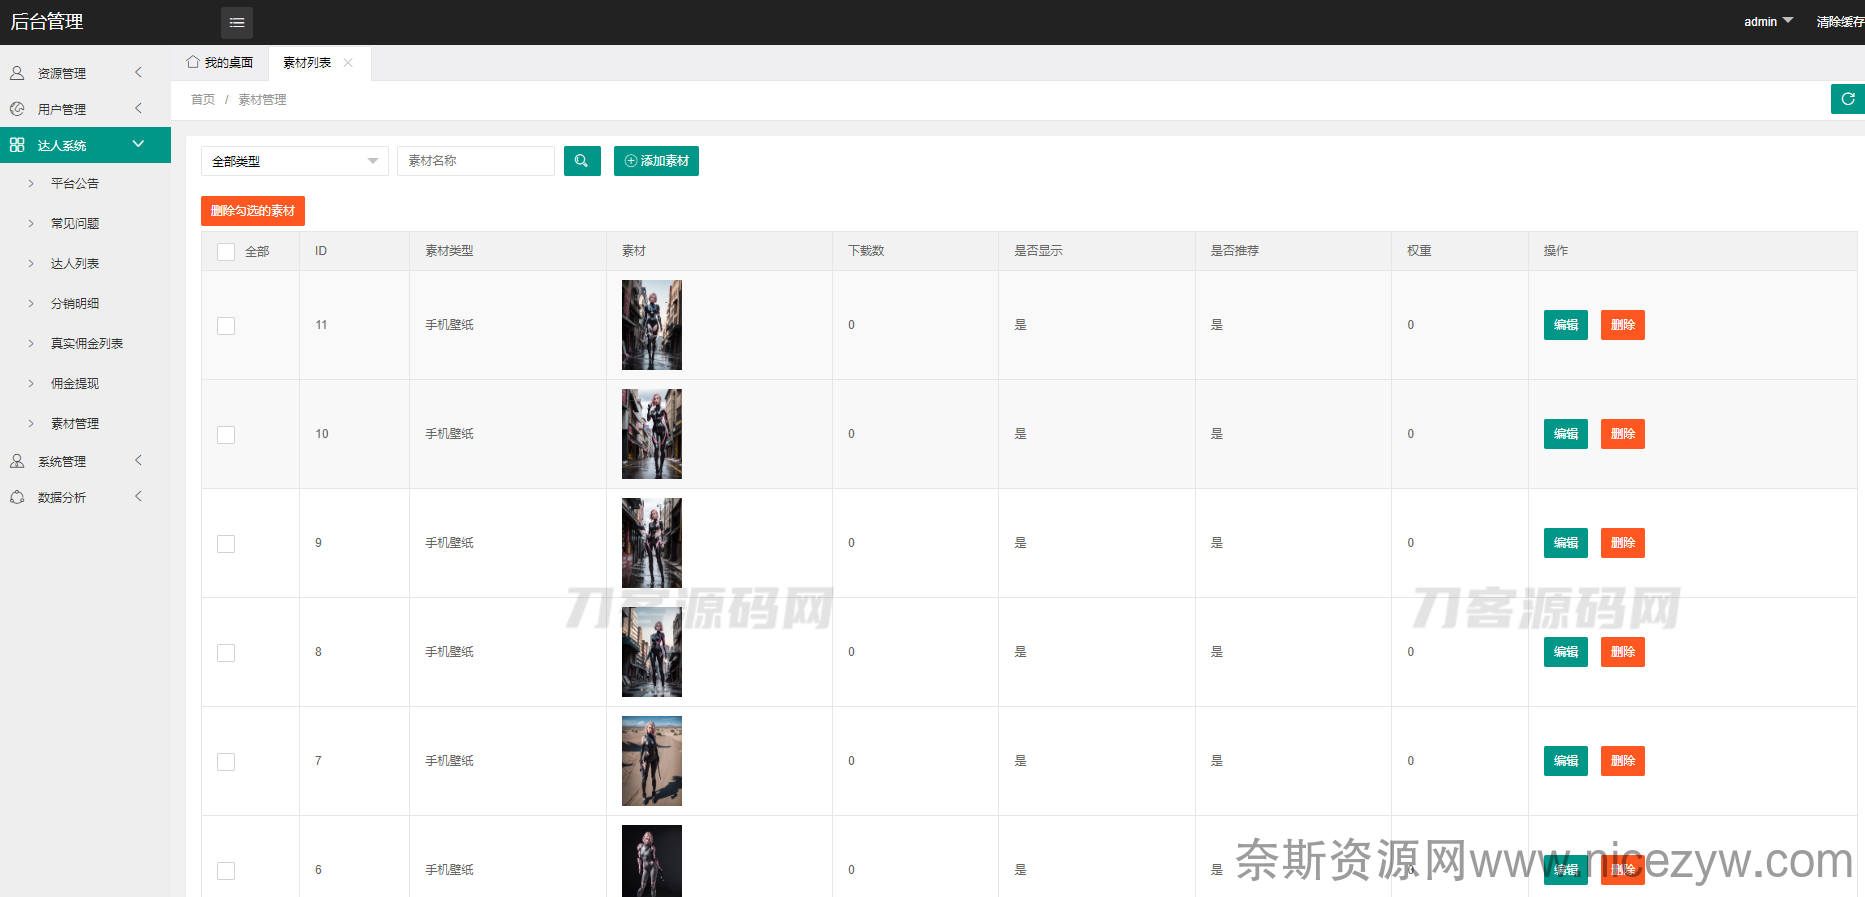This screenshot has width=1865, height=897.
Task: Expand the 数据分析 menu chevron
Action: (x=138, y=496)
